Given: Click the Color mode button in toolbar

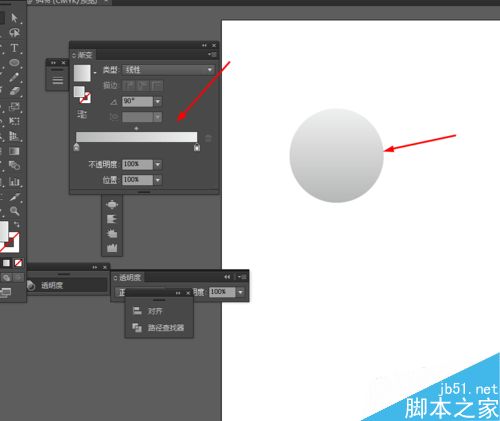Looking at the screenshot, I should pyautogui.click(x=6, y=263).
